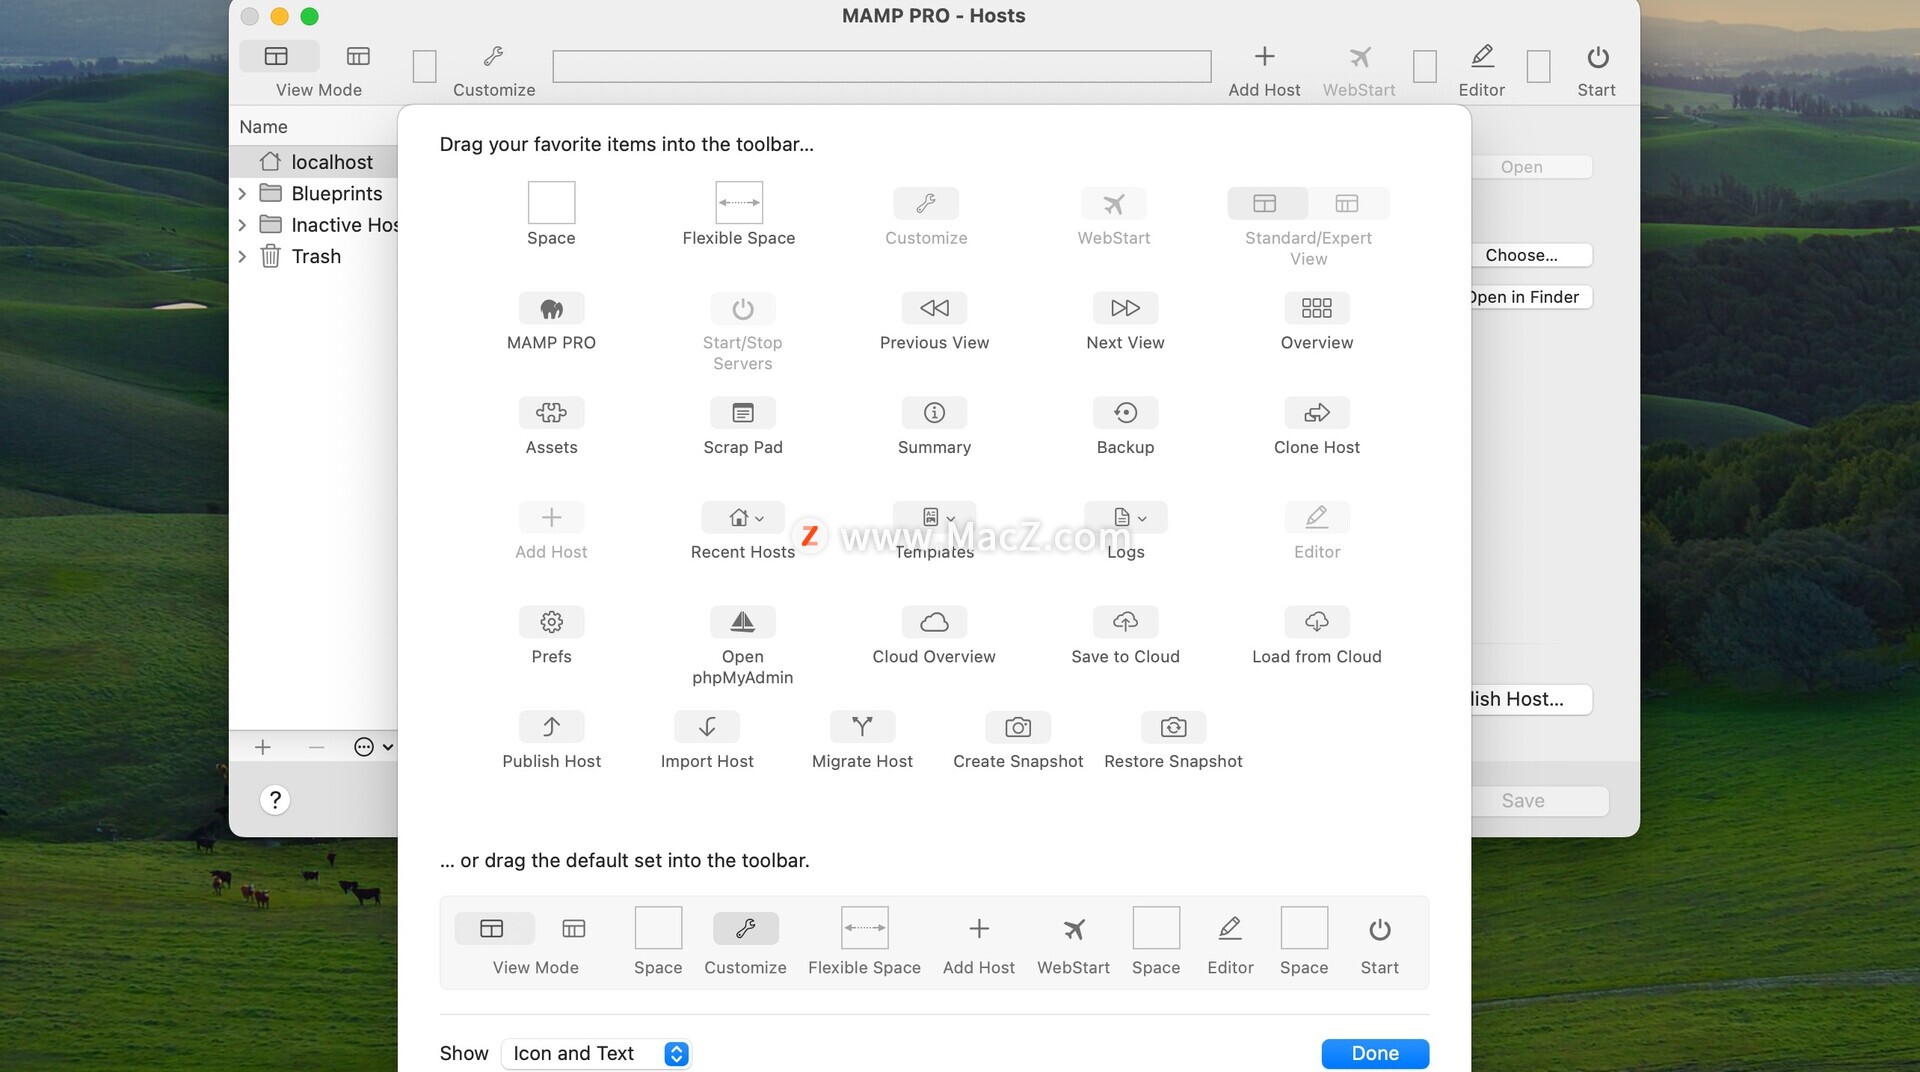1920x1072 pixels.
Task: Expand the Trash group
Action: pyautogui.click(x=242, y=256)
